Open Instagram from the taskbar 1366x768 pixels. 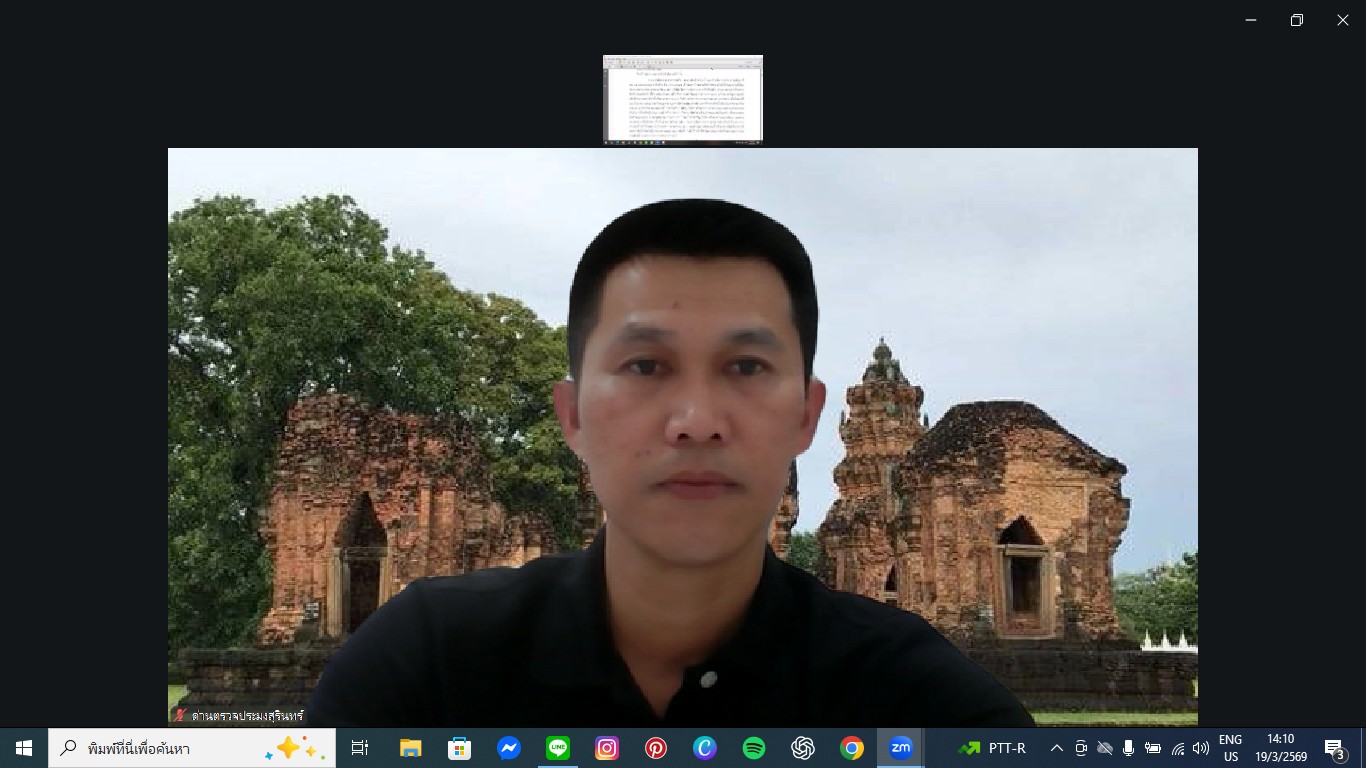point(607,747)
